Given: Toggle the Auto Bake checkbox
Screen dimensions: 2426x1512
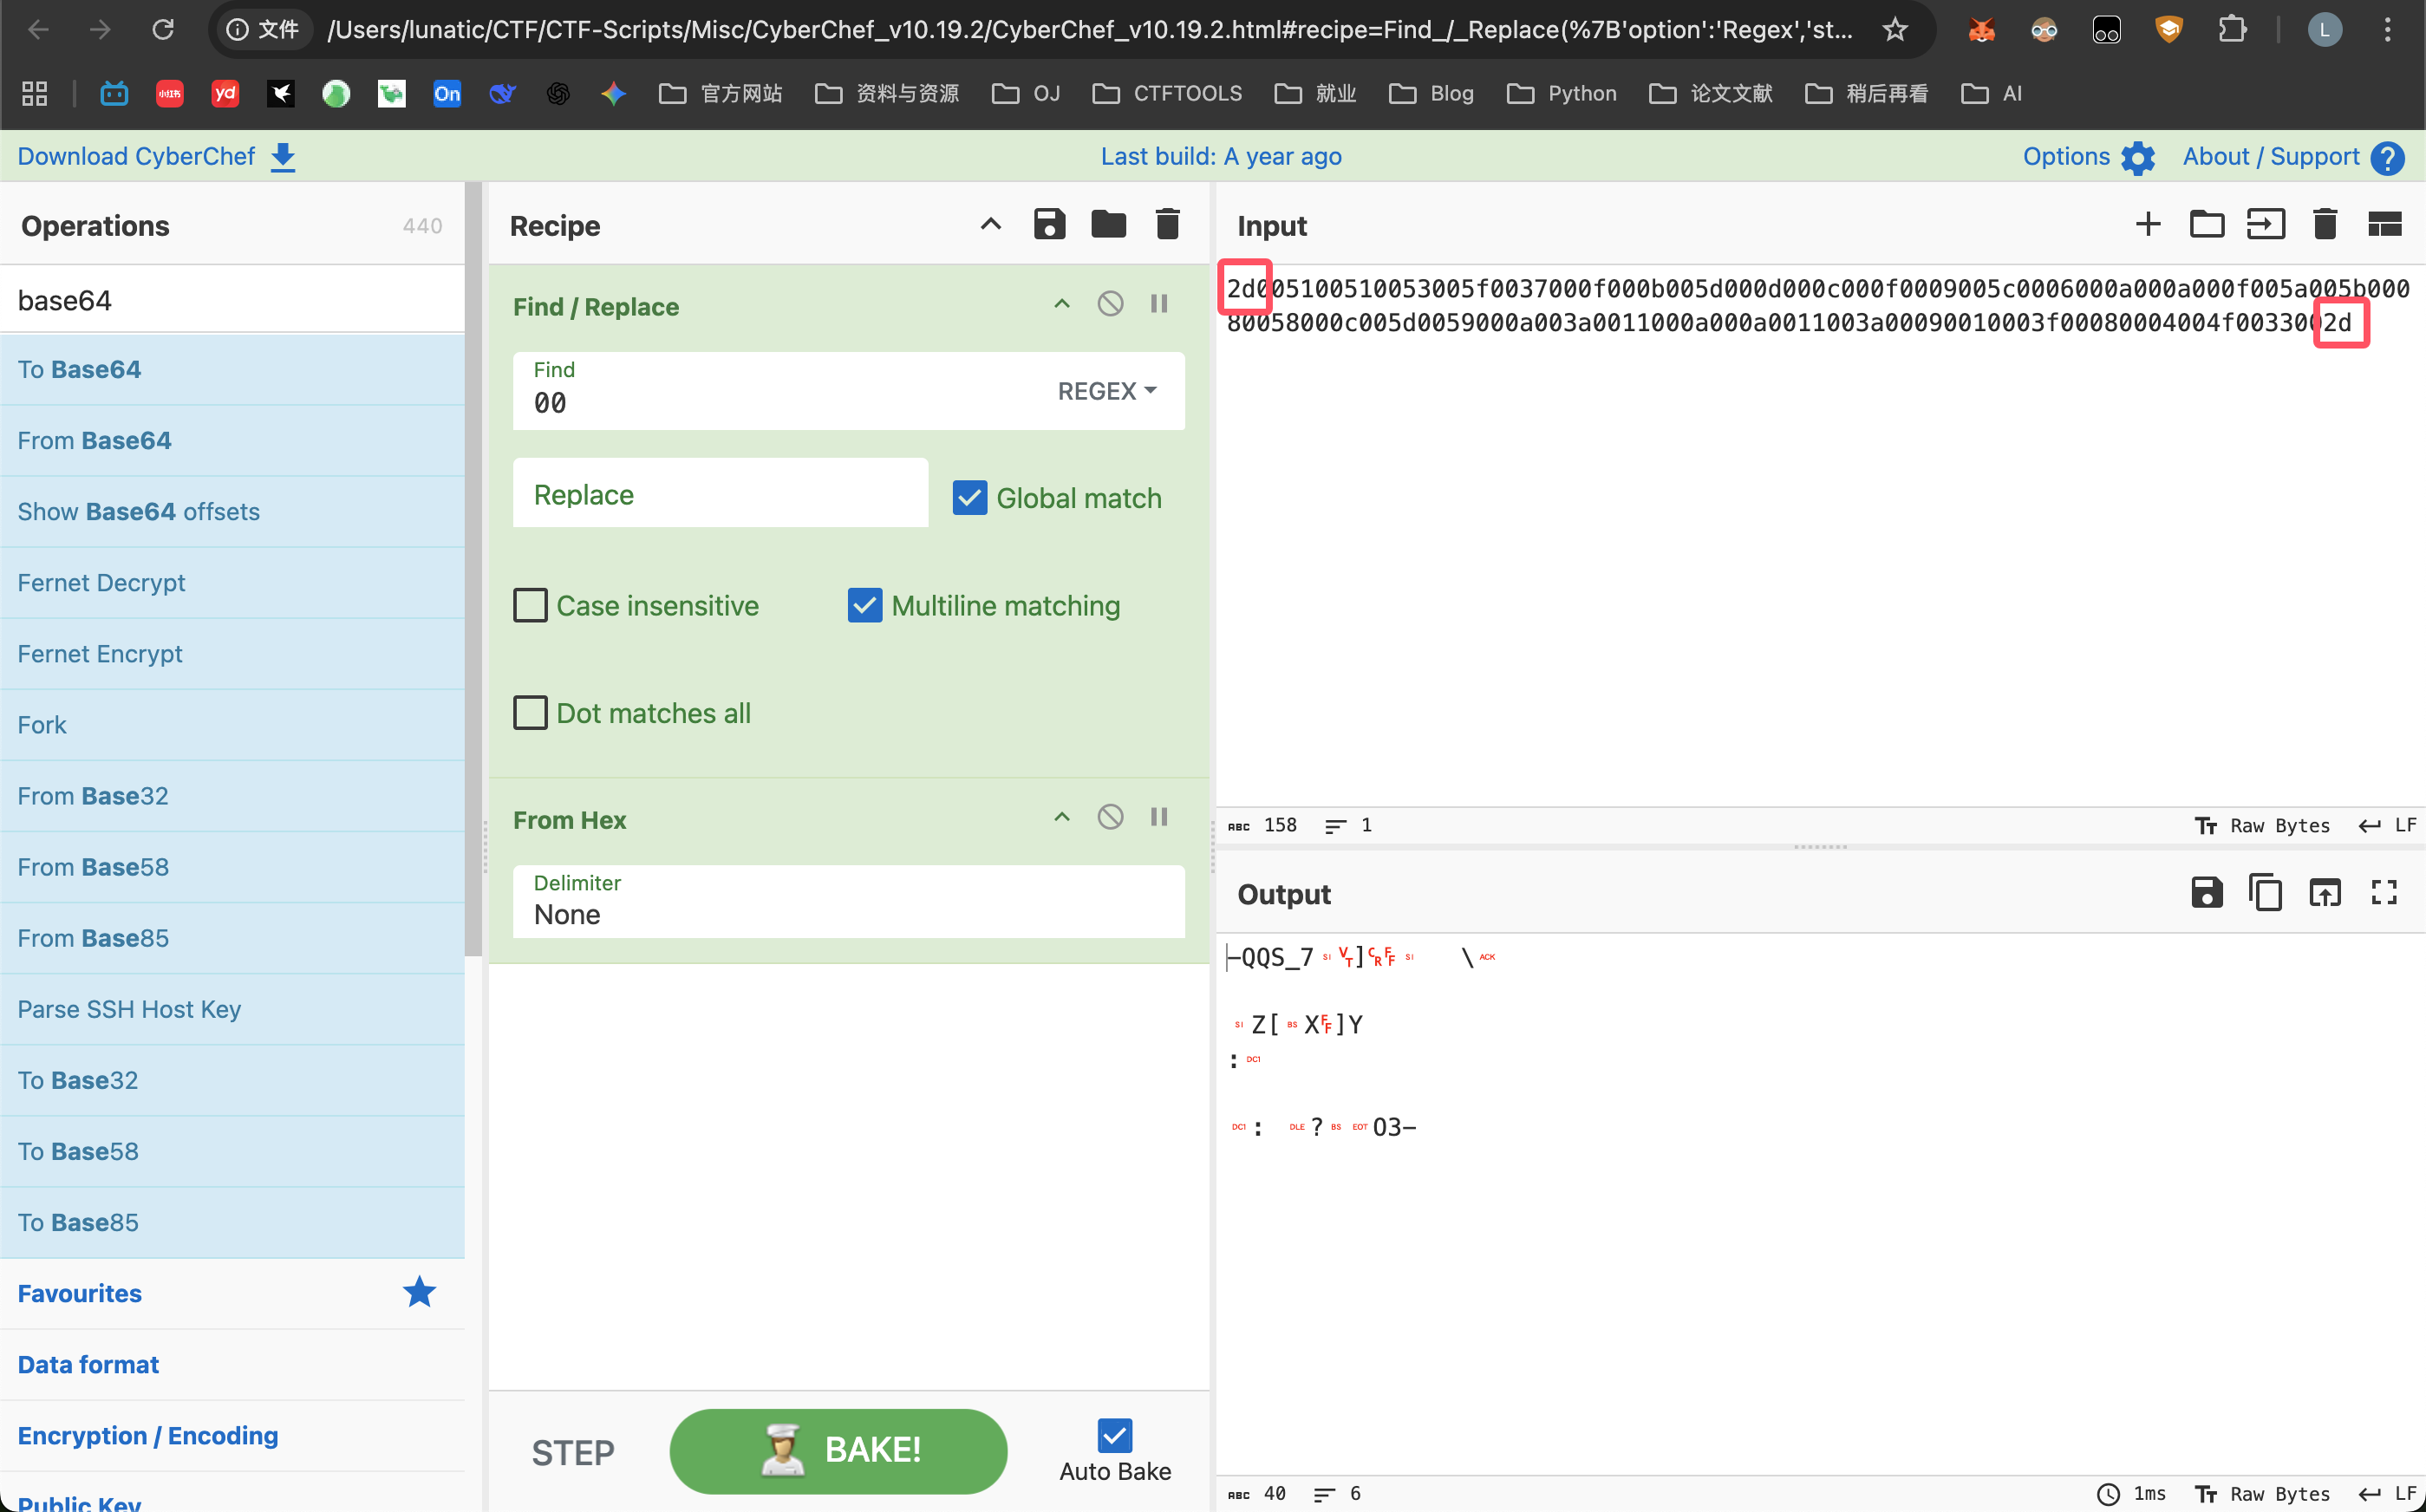Looking at the screenshot, I should point(1115,1435).
